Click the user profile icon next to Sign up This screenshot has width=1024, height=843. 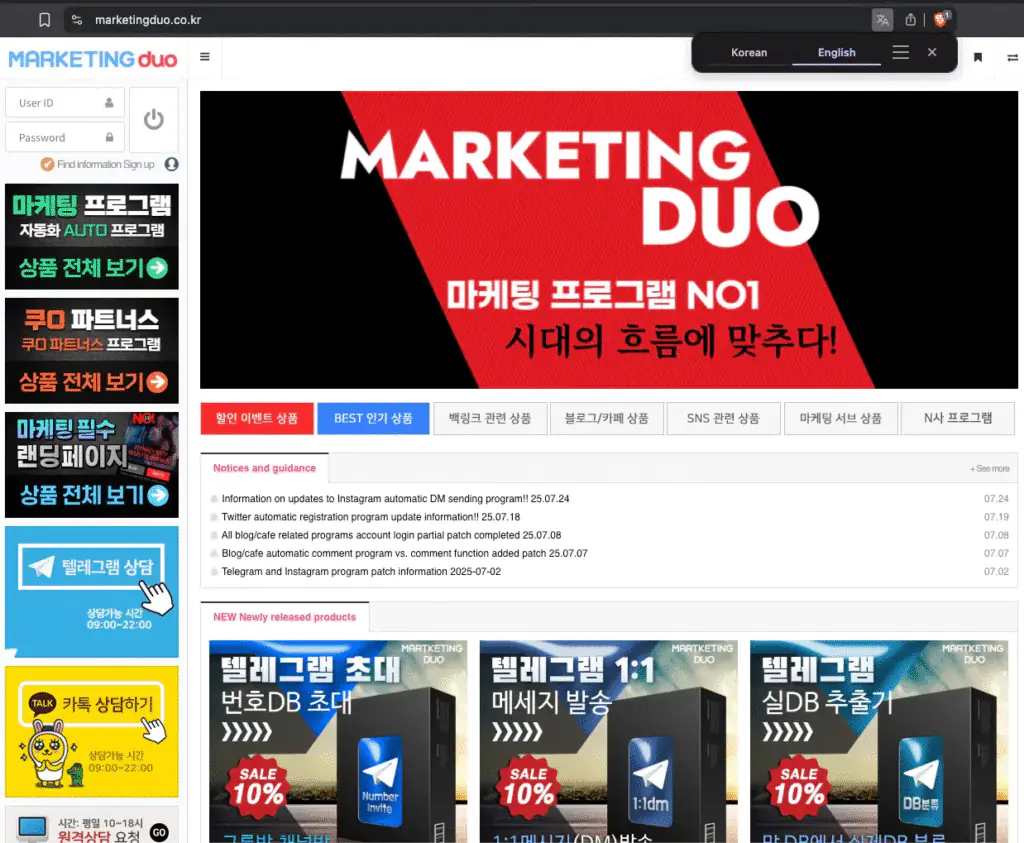[170, 164]
